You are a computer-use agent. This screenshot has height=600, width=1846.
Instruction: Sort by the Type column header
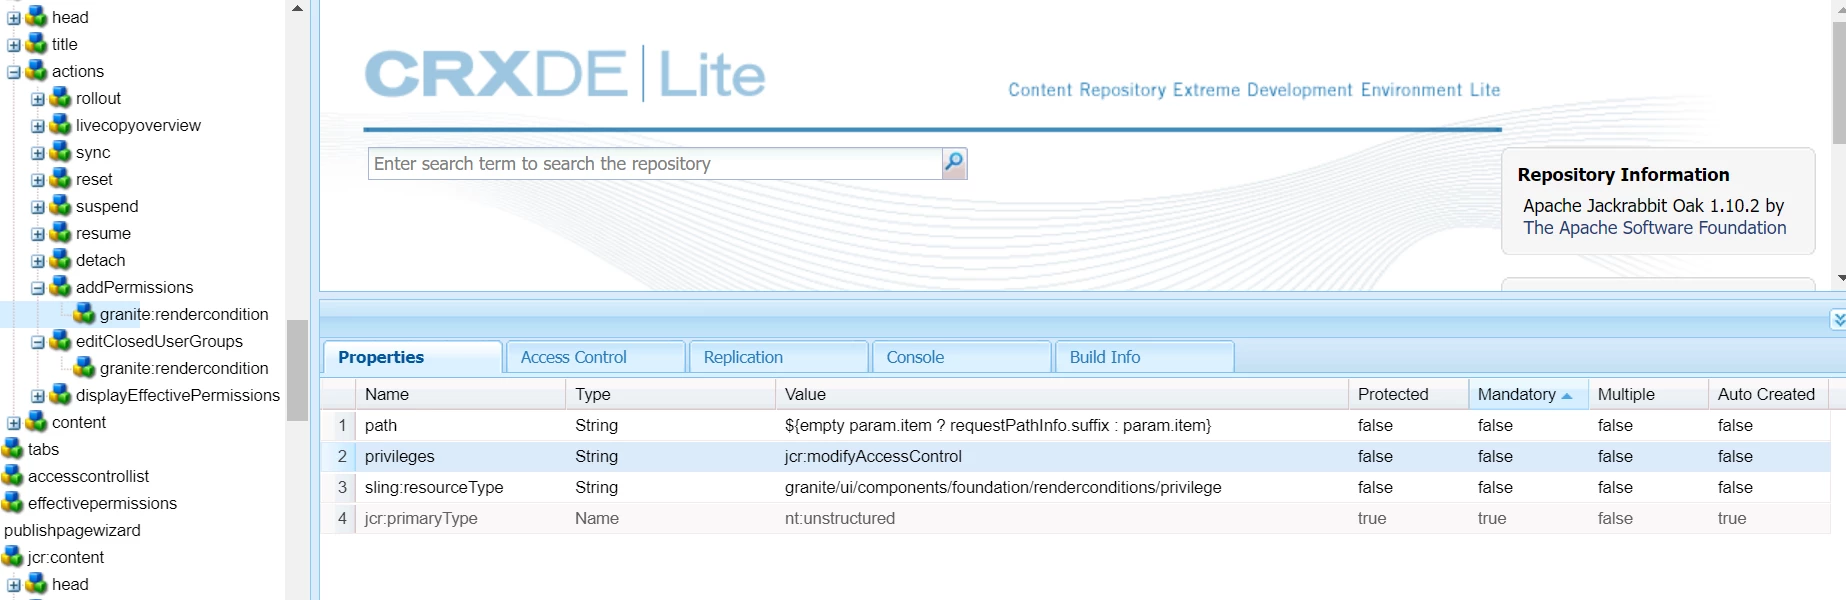670,394
